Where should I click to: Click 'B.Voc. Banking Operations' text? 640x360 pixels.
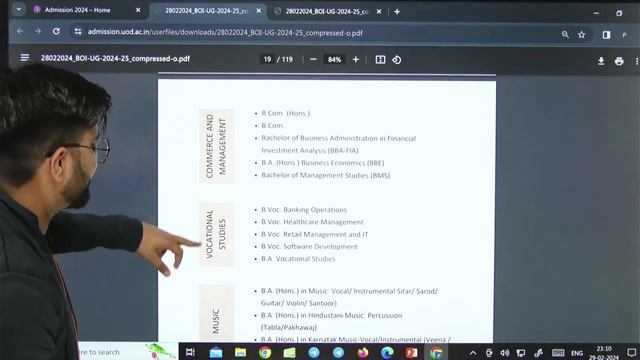pos(304,210)
